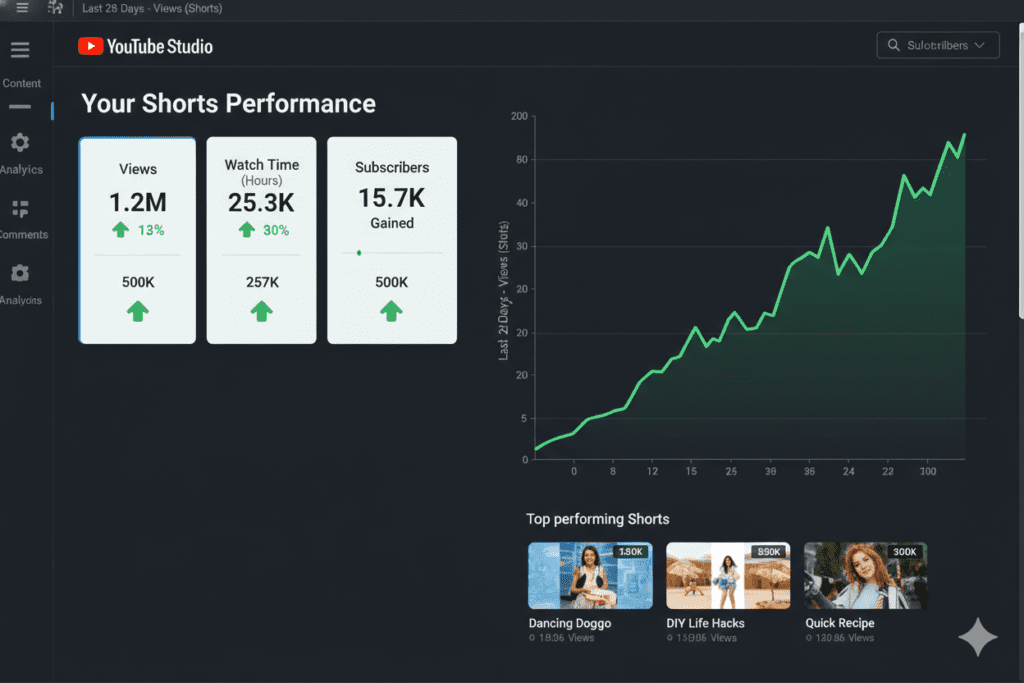Select the Comments section icon
1024x683 pixels.
[x=19, y=209]
